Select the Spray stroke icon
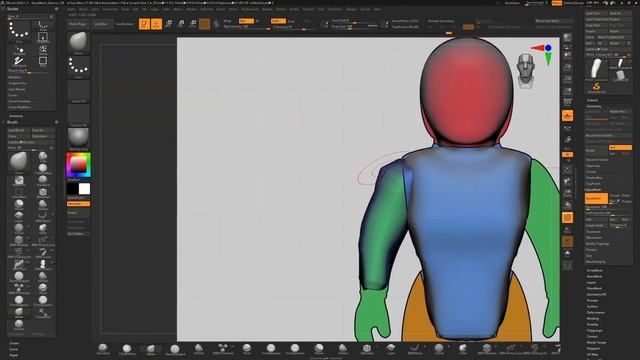The image size is (640, 360). click(x=42, y=50)
